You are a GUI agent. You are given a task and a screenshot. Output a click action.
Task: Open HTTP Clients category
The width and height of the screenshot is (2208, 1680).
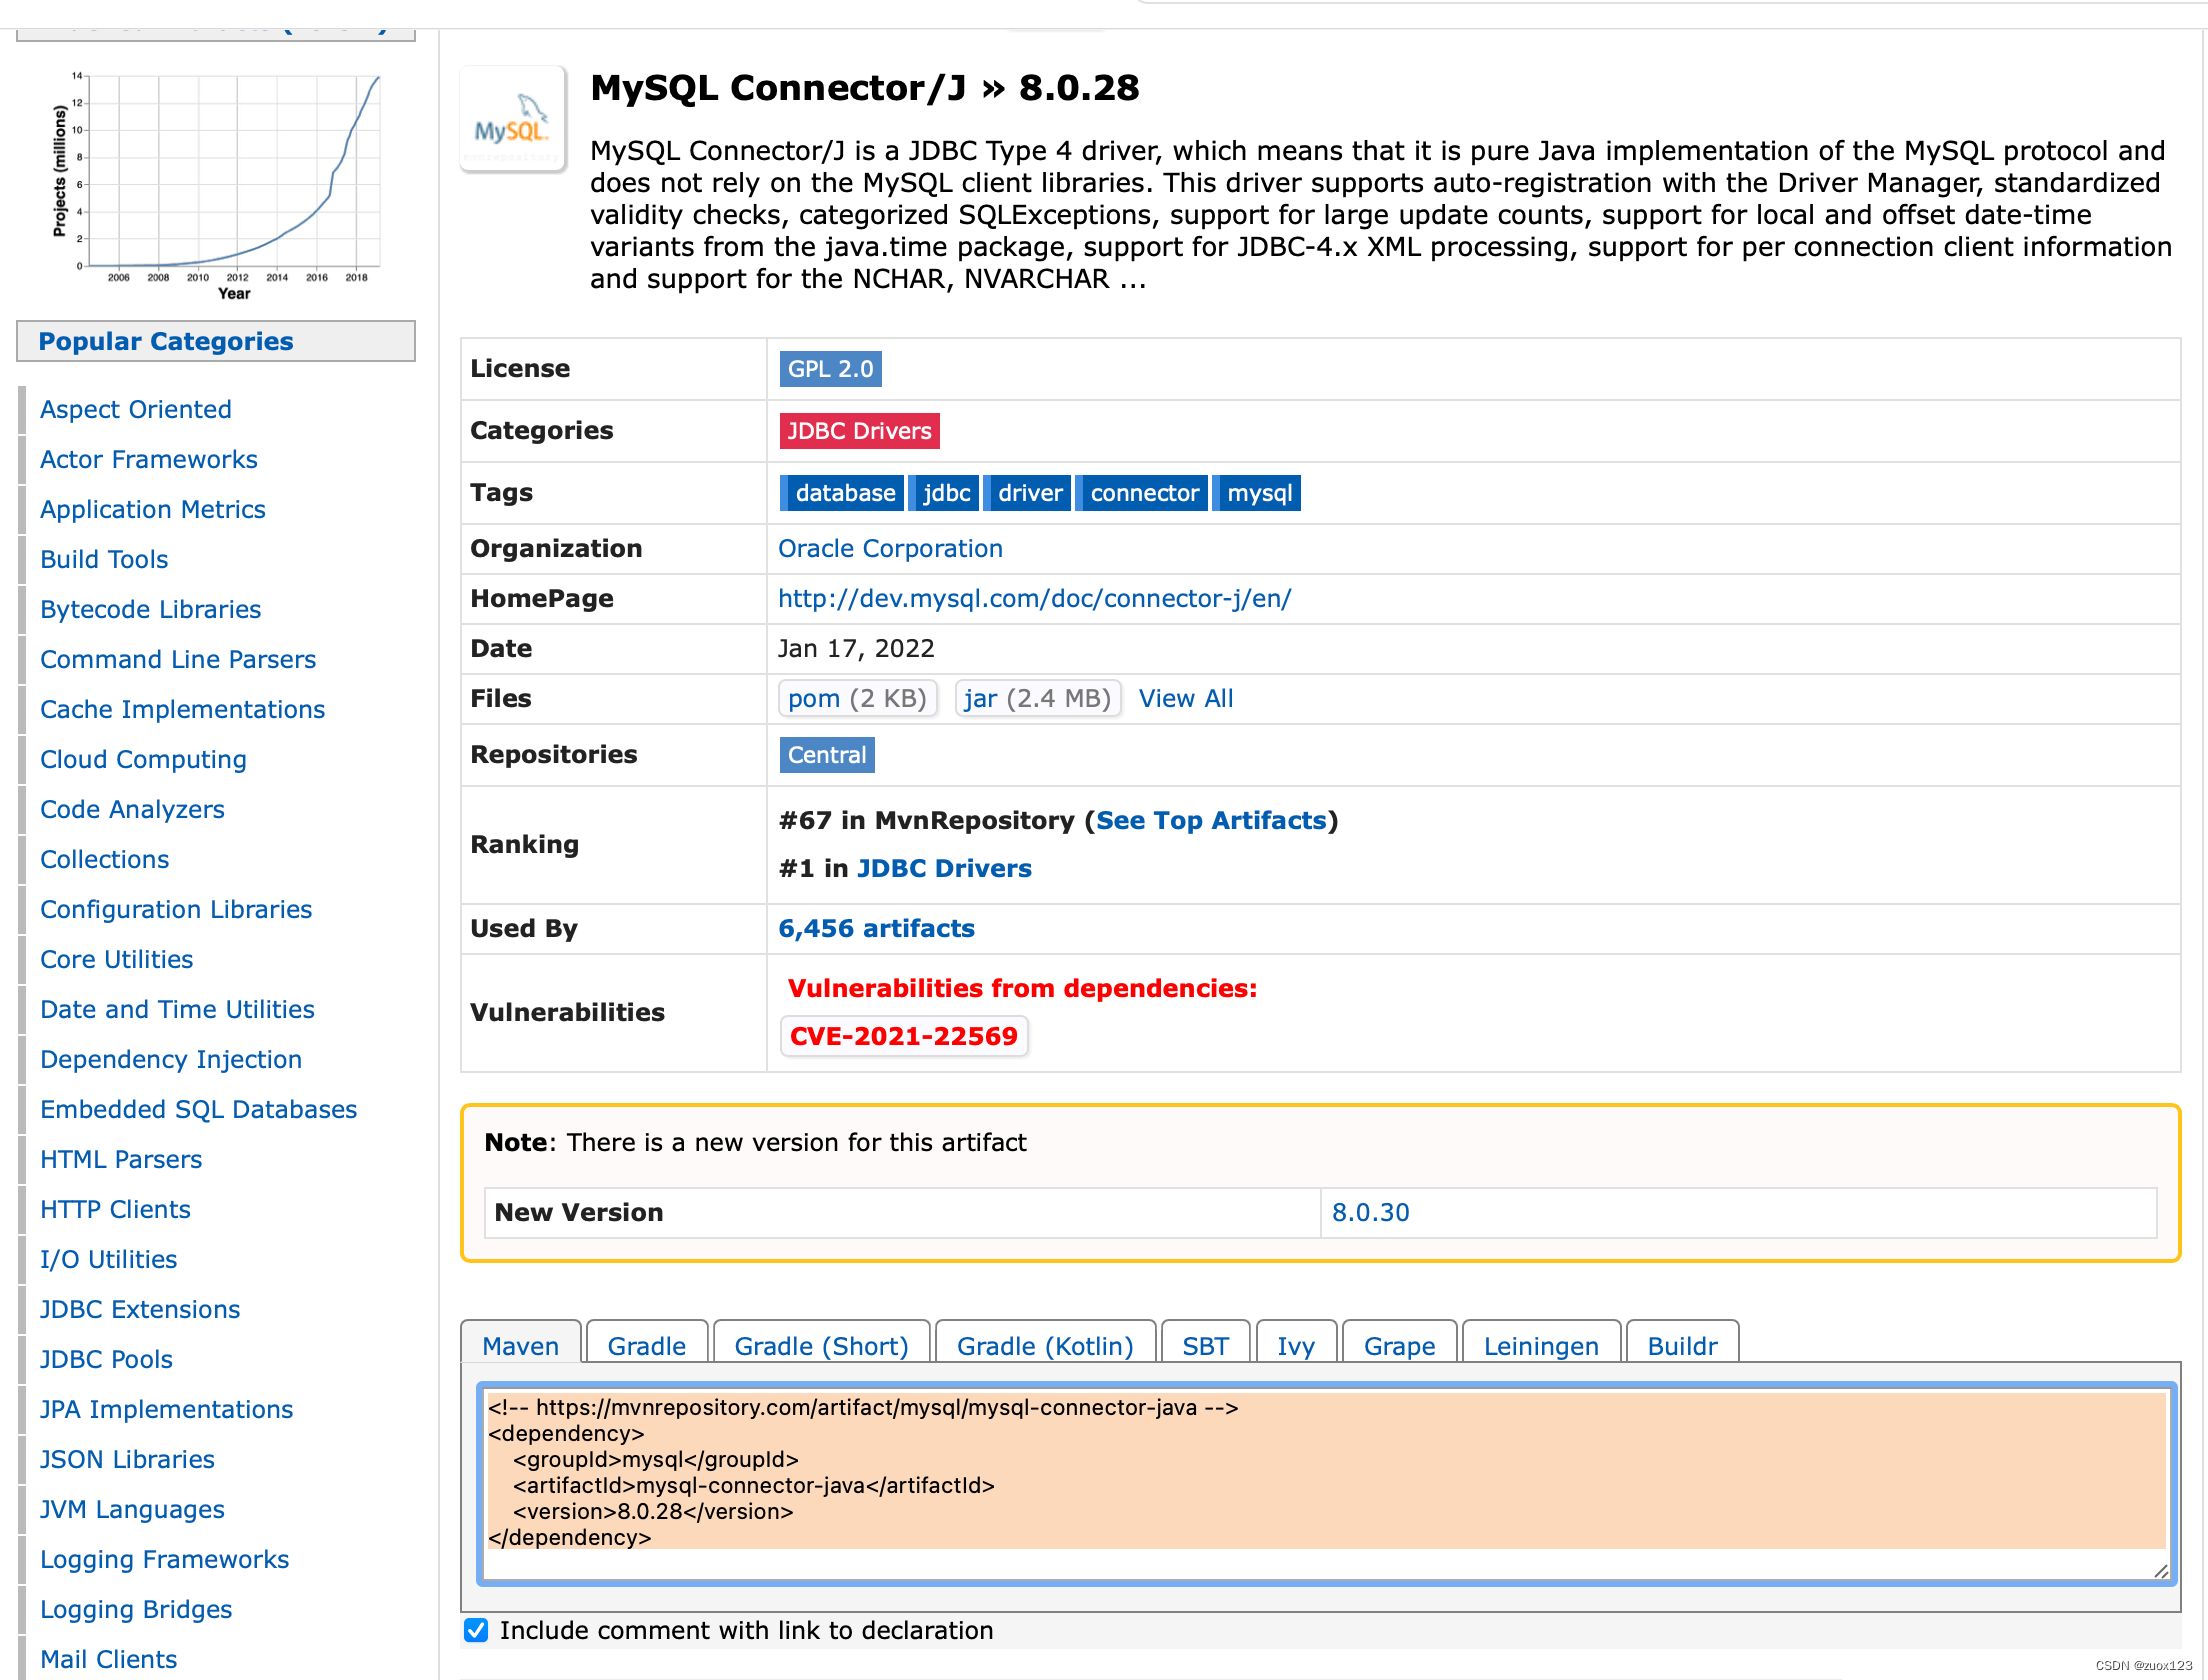coord(115,1210)
